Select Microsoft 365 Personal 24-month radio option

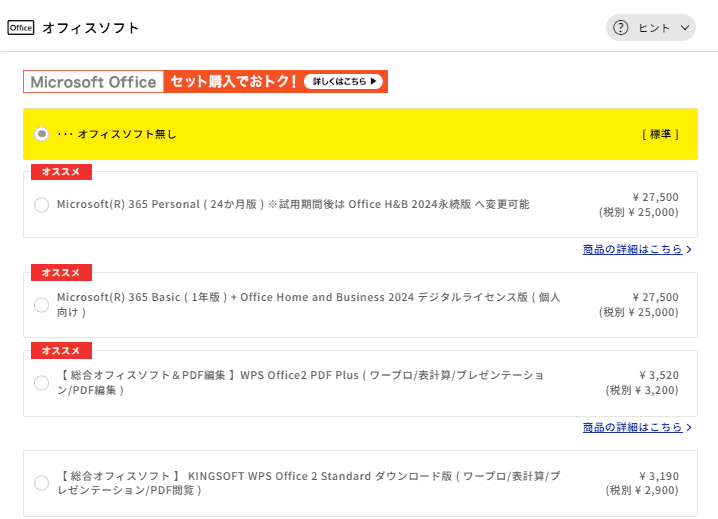coord(41,205)
